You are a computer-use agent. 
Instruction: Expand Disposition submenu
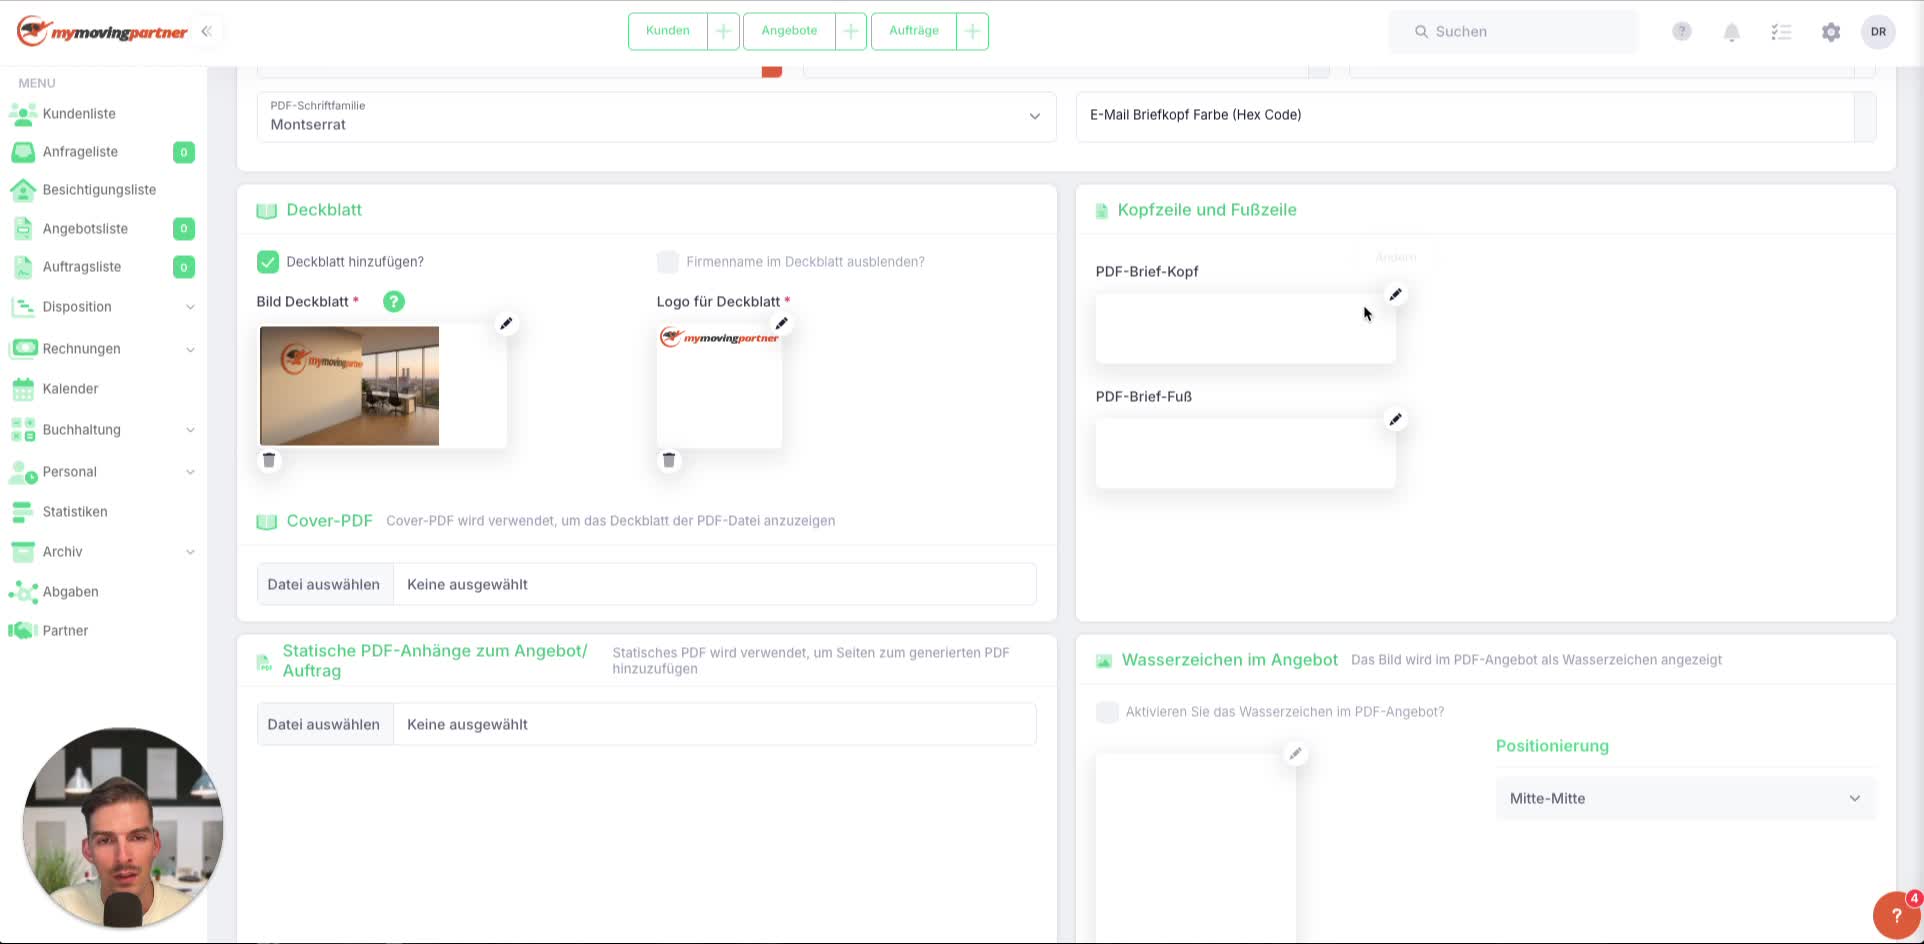tap(190, 307)
